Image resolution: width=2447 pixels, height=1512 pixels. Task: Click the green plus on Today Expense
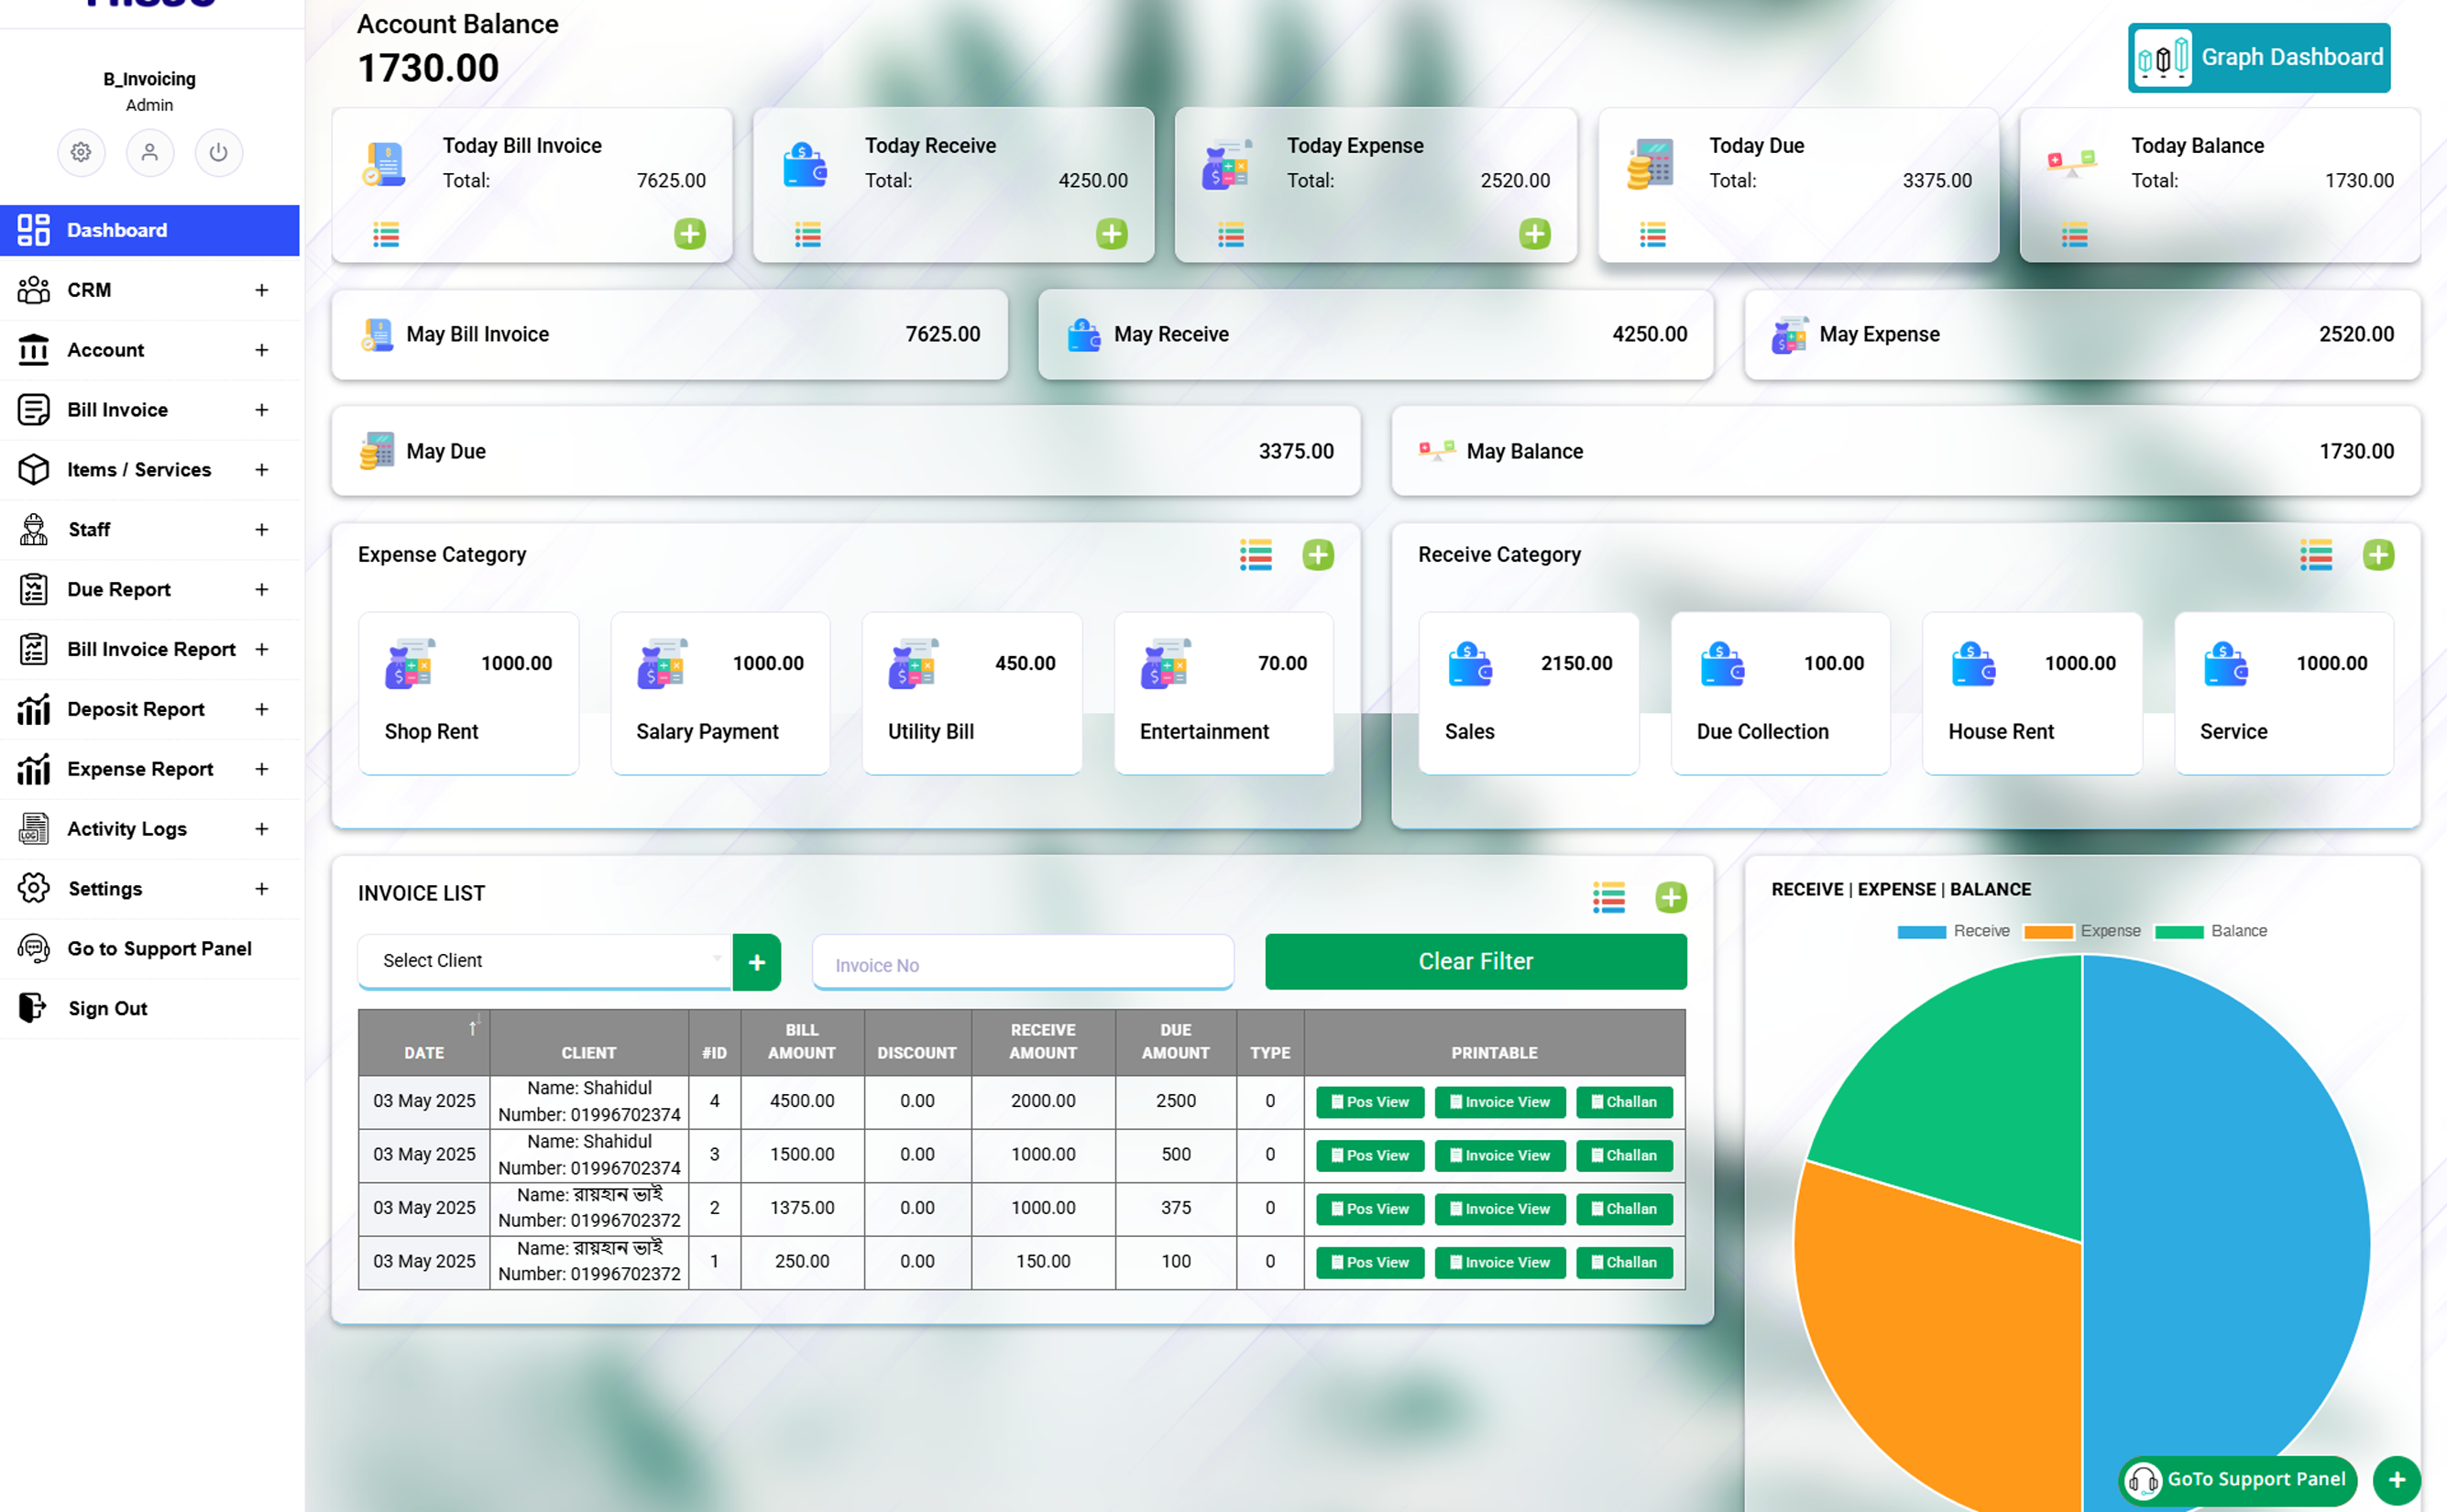click(1534, 234)
